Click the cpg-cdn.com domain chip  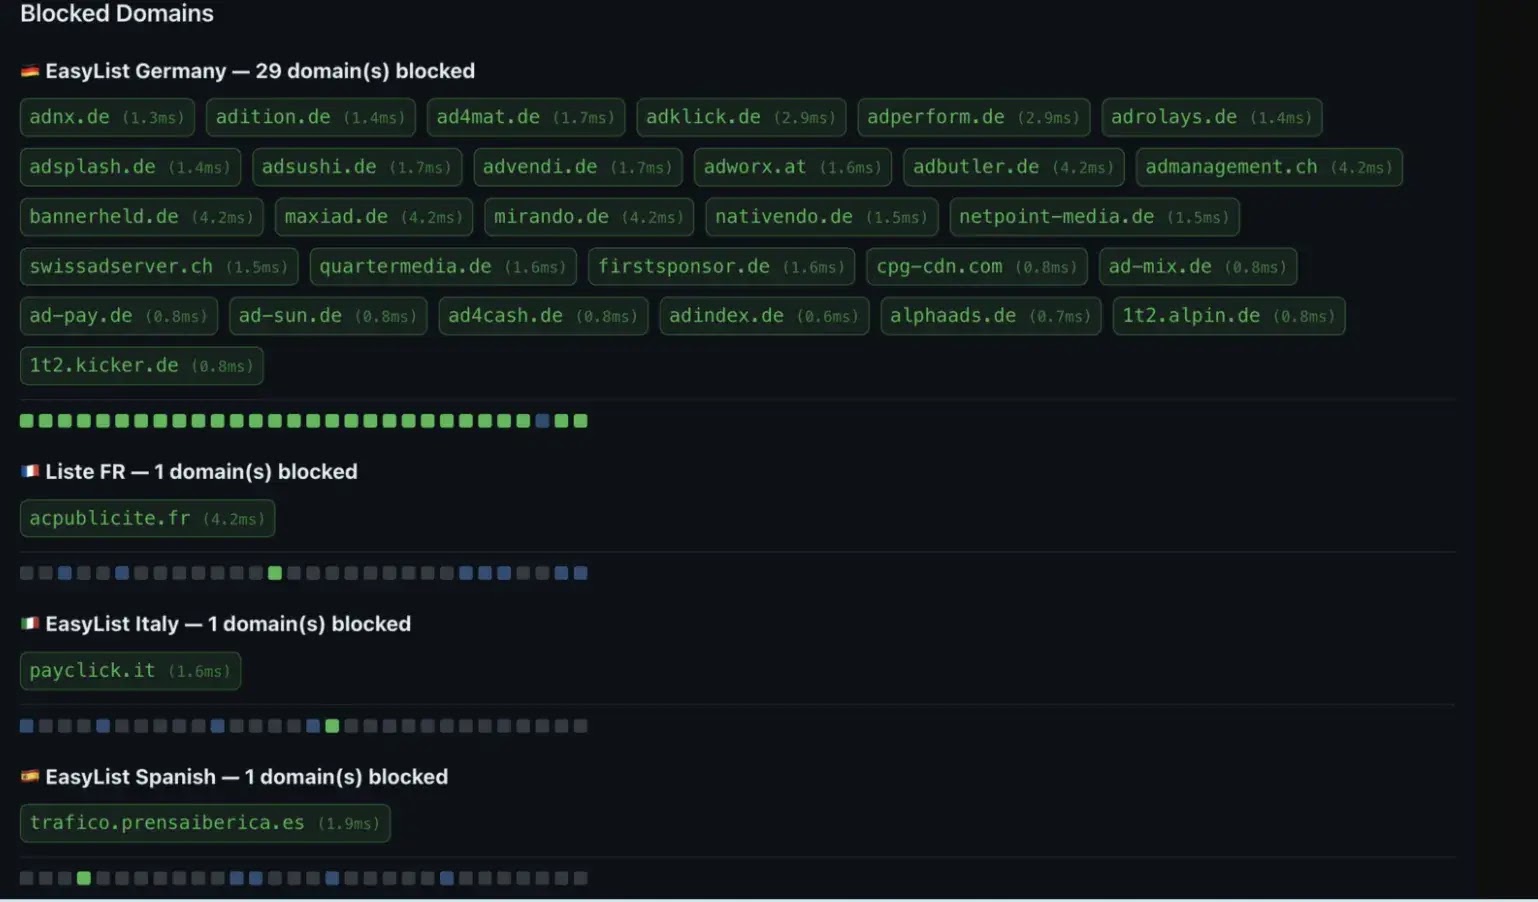[977, 267]
